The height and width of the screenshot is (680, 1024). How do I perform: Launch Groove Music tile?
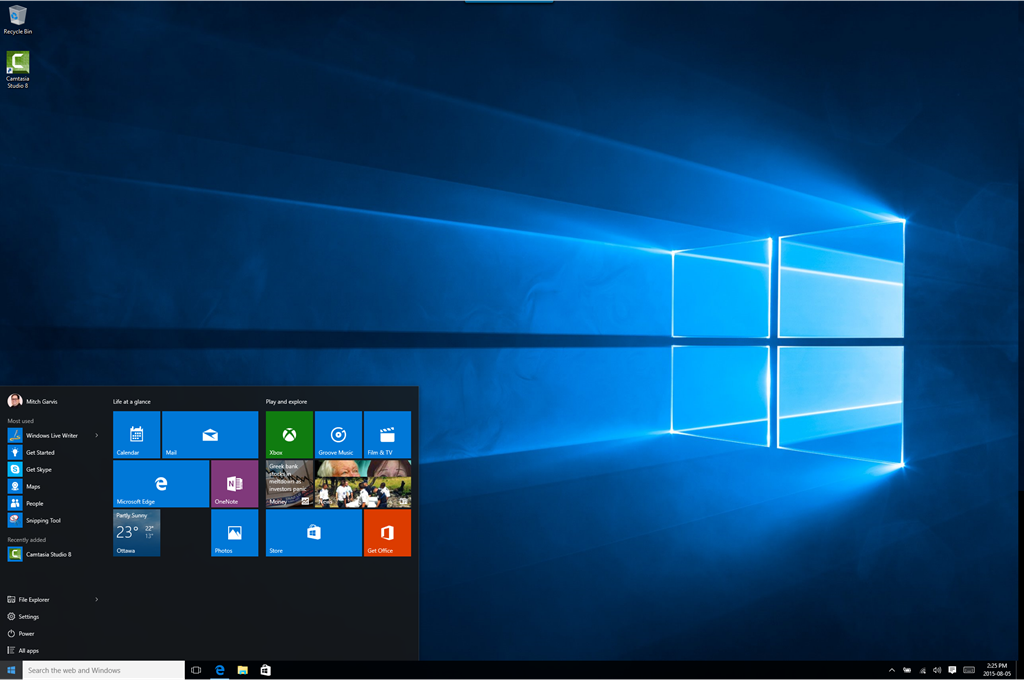[338, 434]
